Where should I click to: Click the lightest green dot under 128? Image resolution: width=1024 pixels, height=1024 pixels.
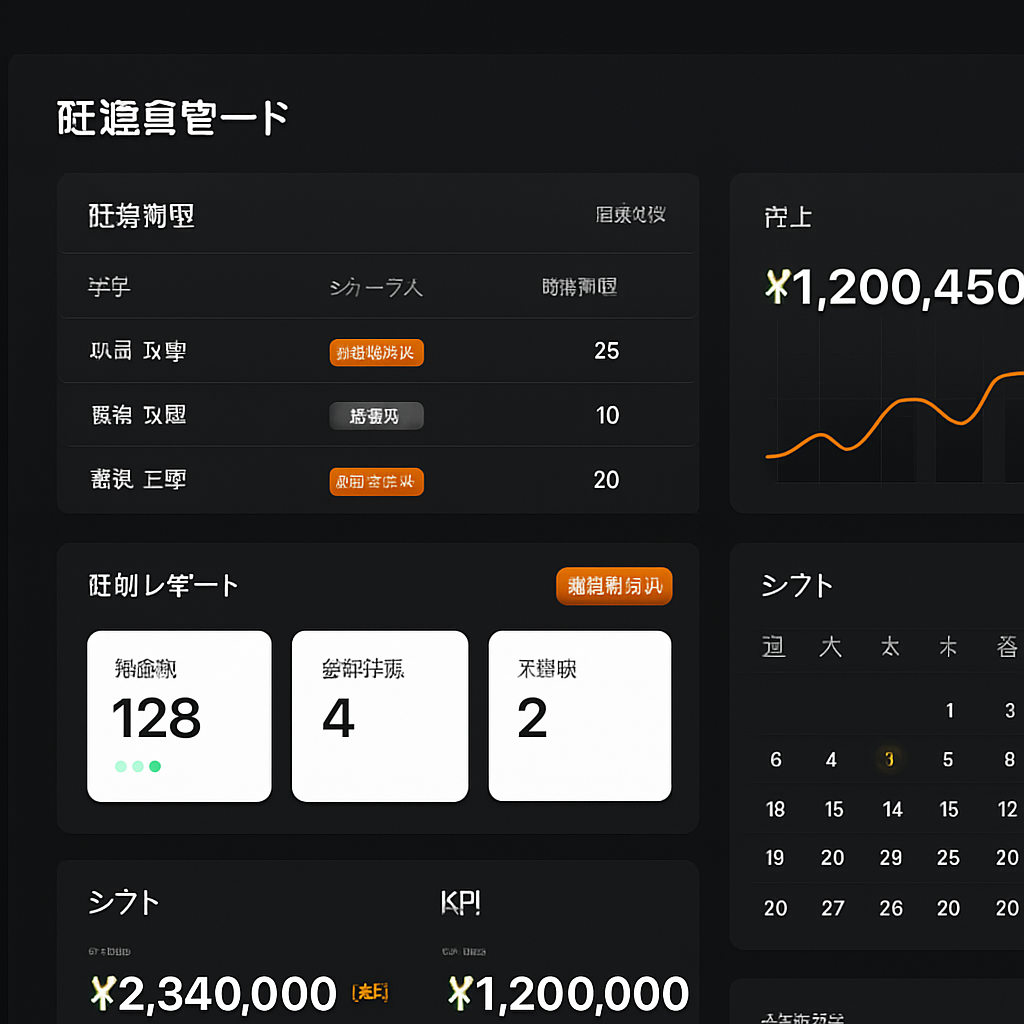tap(121, 766)
